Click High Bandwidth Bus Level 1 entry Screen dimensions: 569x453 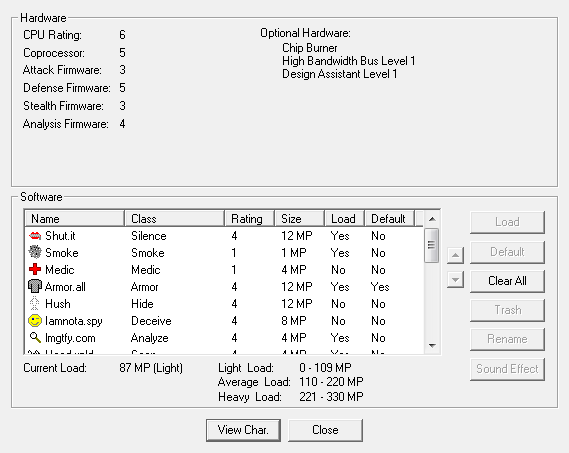348,61
